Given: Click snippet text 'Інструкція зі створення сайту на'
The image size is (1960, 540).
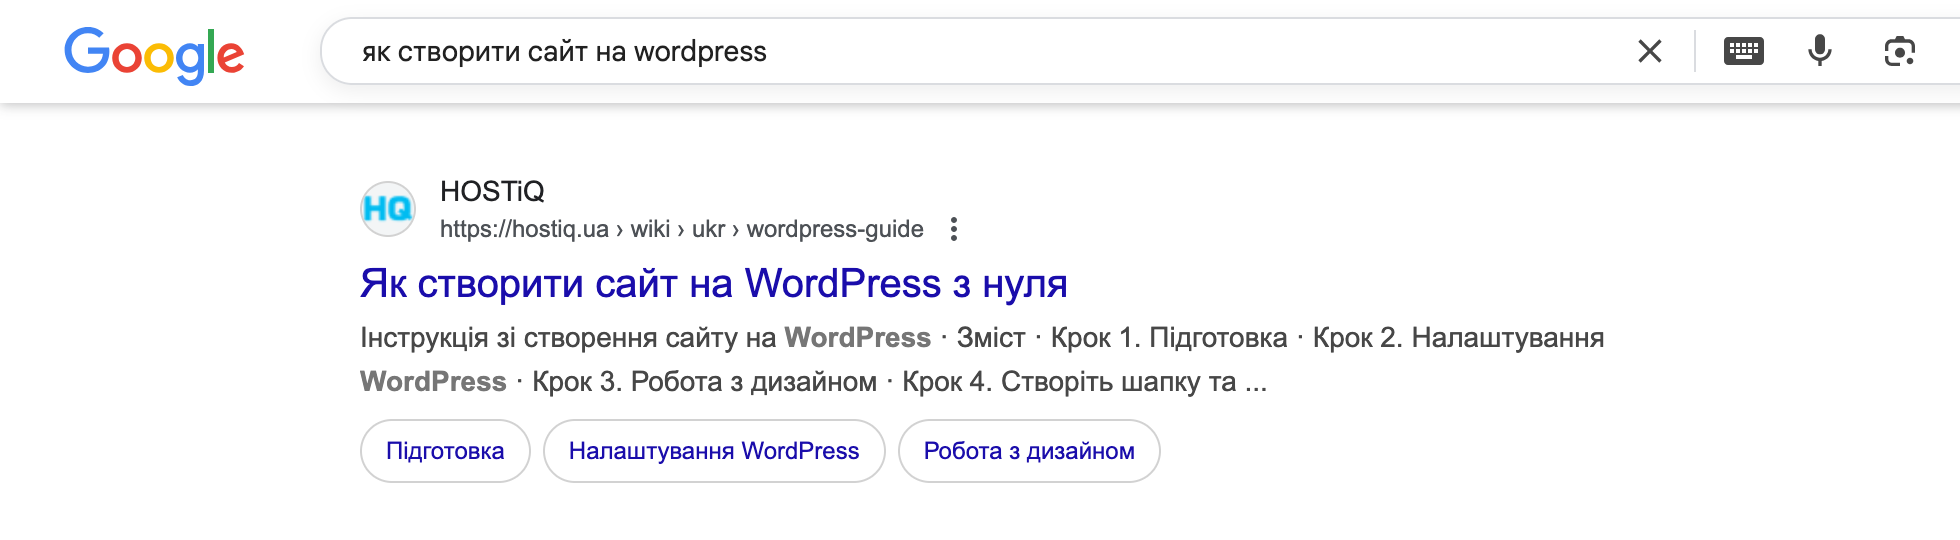Looking at the screenshot, I should click(x=568, y=338).
